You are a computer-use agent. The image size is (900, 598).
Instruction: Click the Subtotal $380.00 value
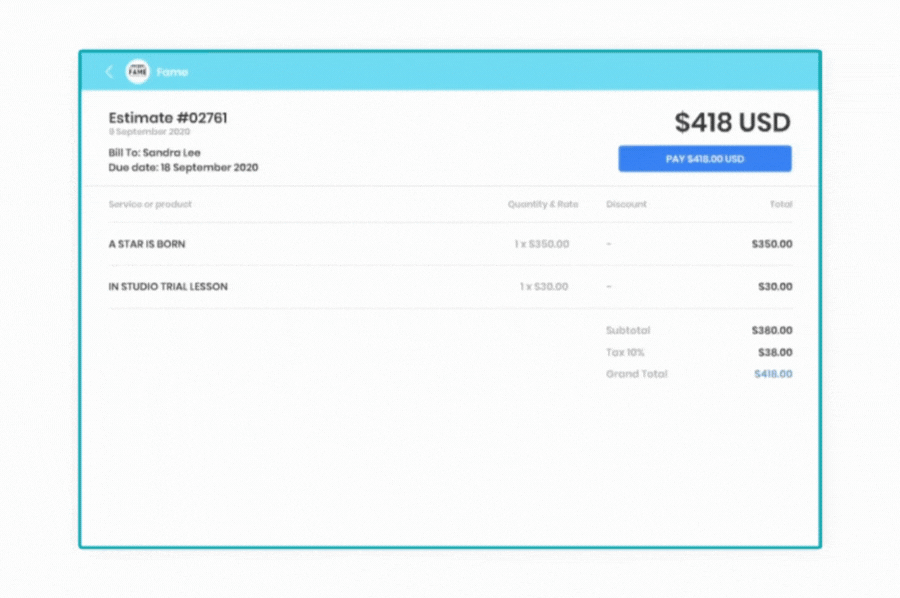[772, 330]
